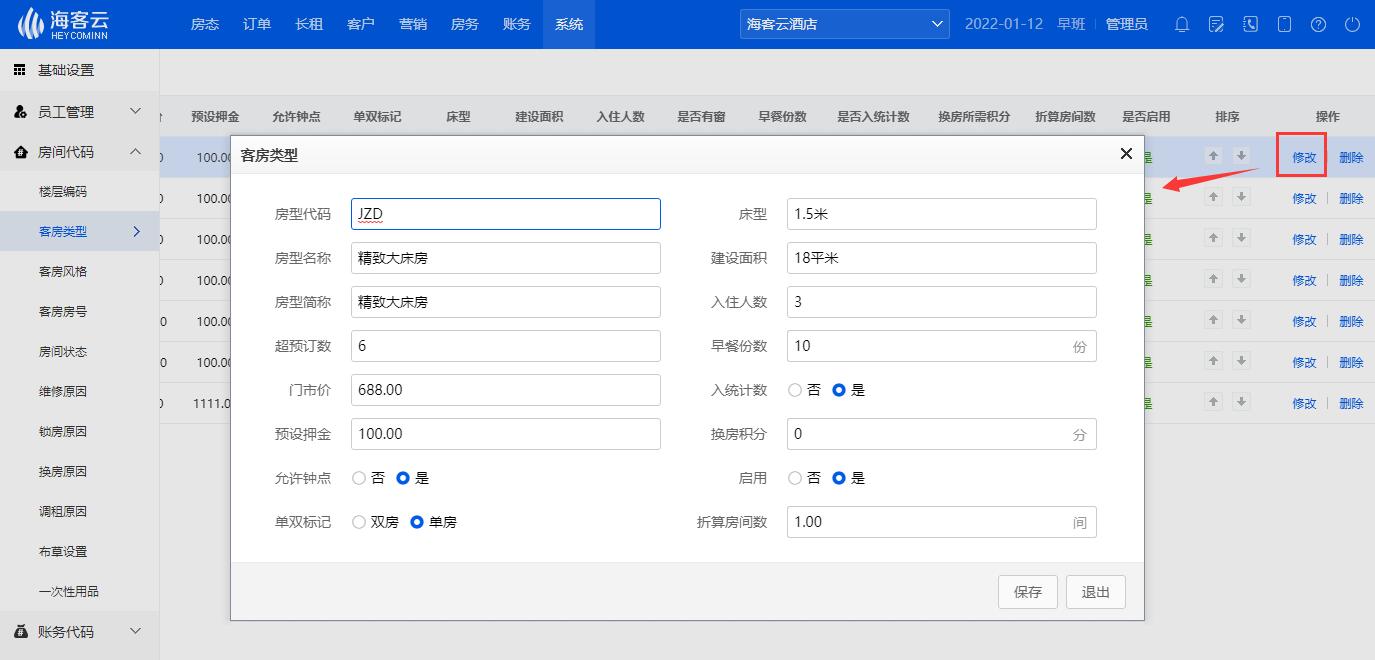This screenshot has width=1375, height=660.
Task: Click the 门市价 field showing 688.00
Action: click(506, 390)
